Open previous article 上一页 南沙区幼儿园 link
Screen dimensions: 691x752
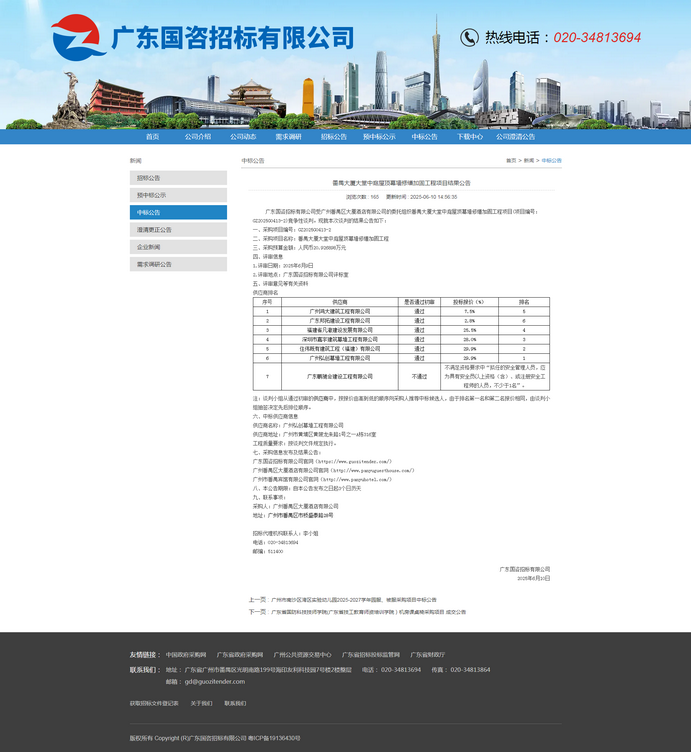pos(353,600)
